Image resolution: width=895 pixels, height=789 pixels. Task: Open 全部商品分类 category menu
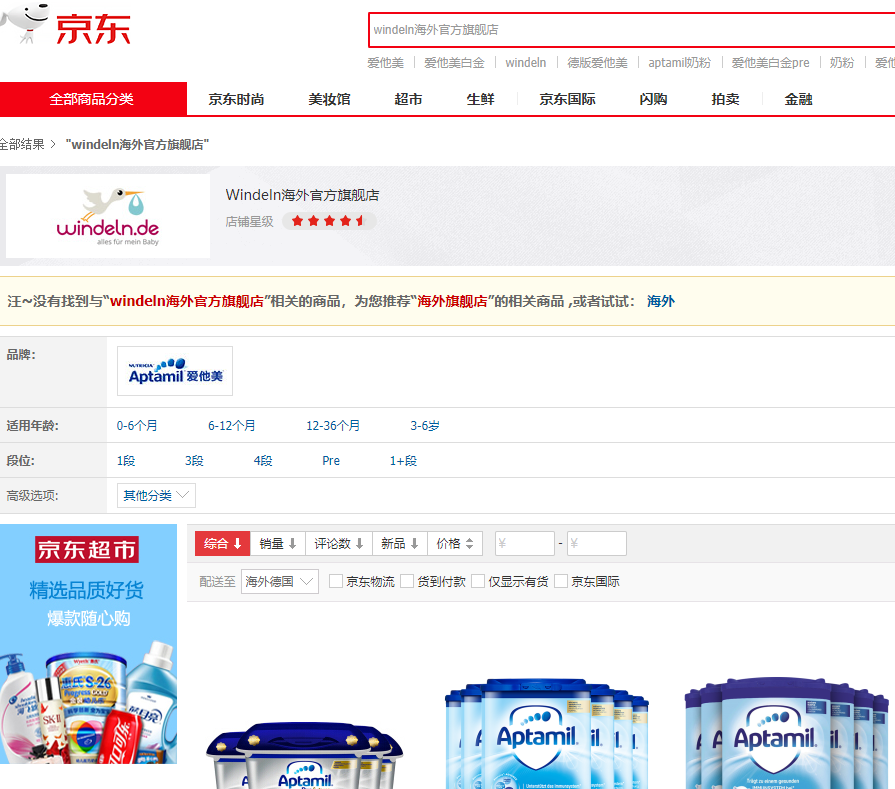pyautogui.click(x=92, y=99)
